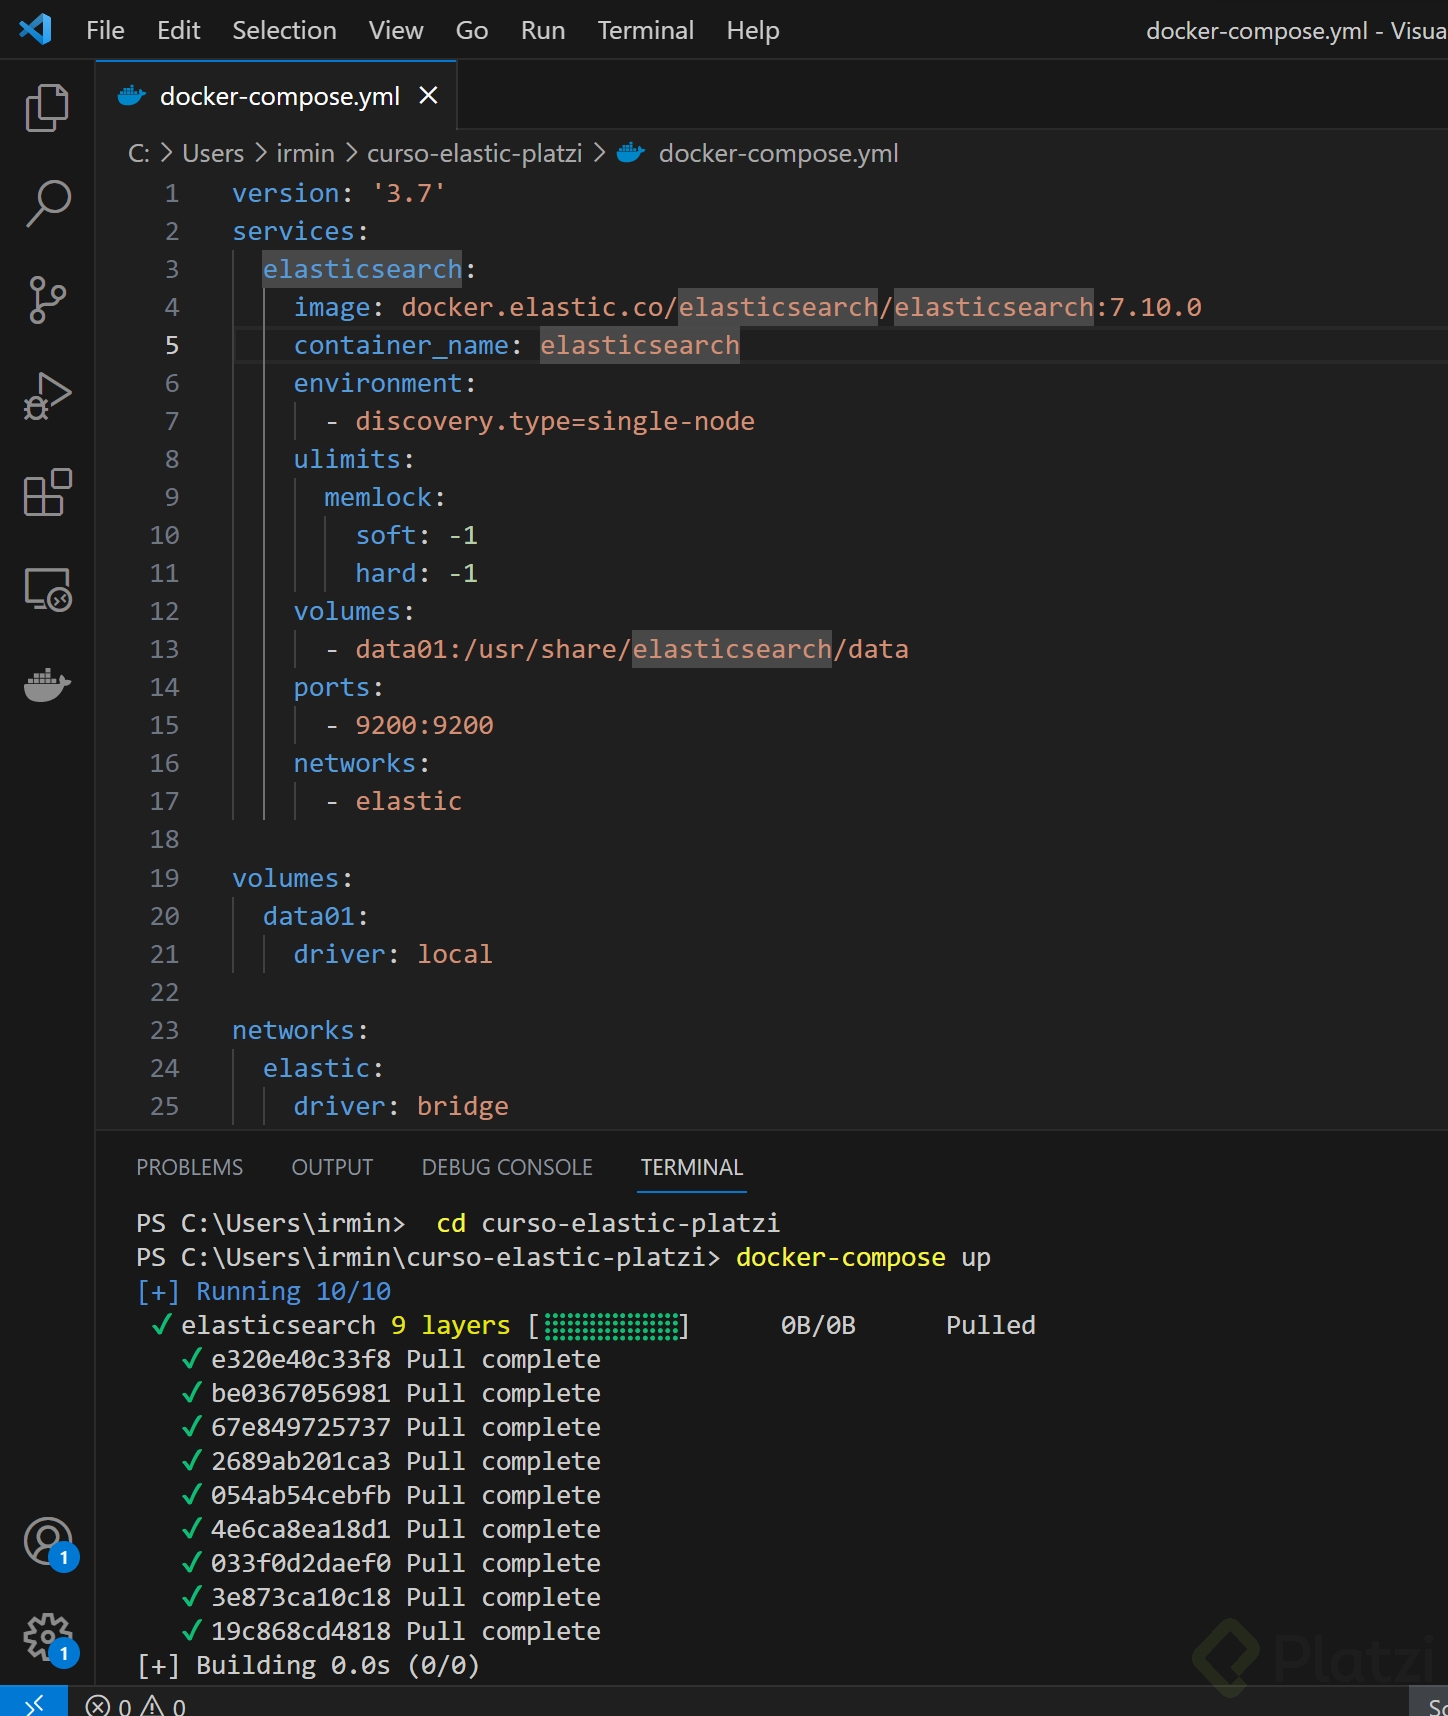Click layer '19c868cd4818' pull complete line
This screenshot has width=1448, height=1716.
(391, 1631)
